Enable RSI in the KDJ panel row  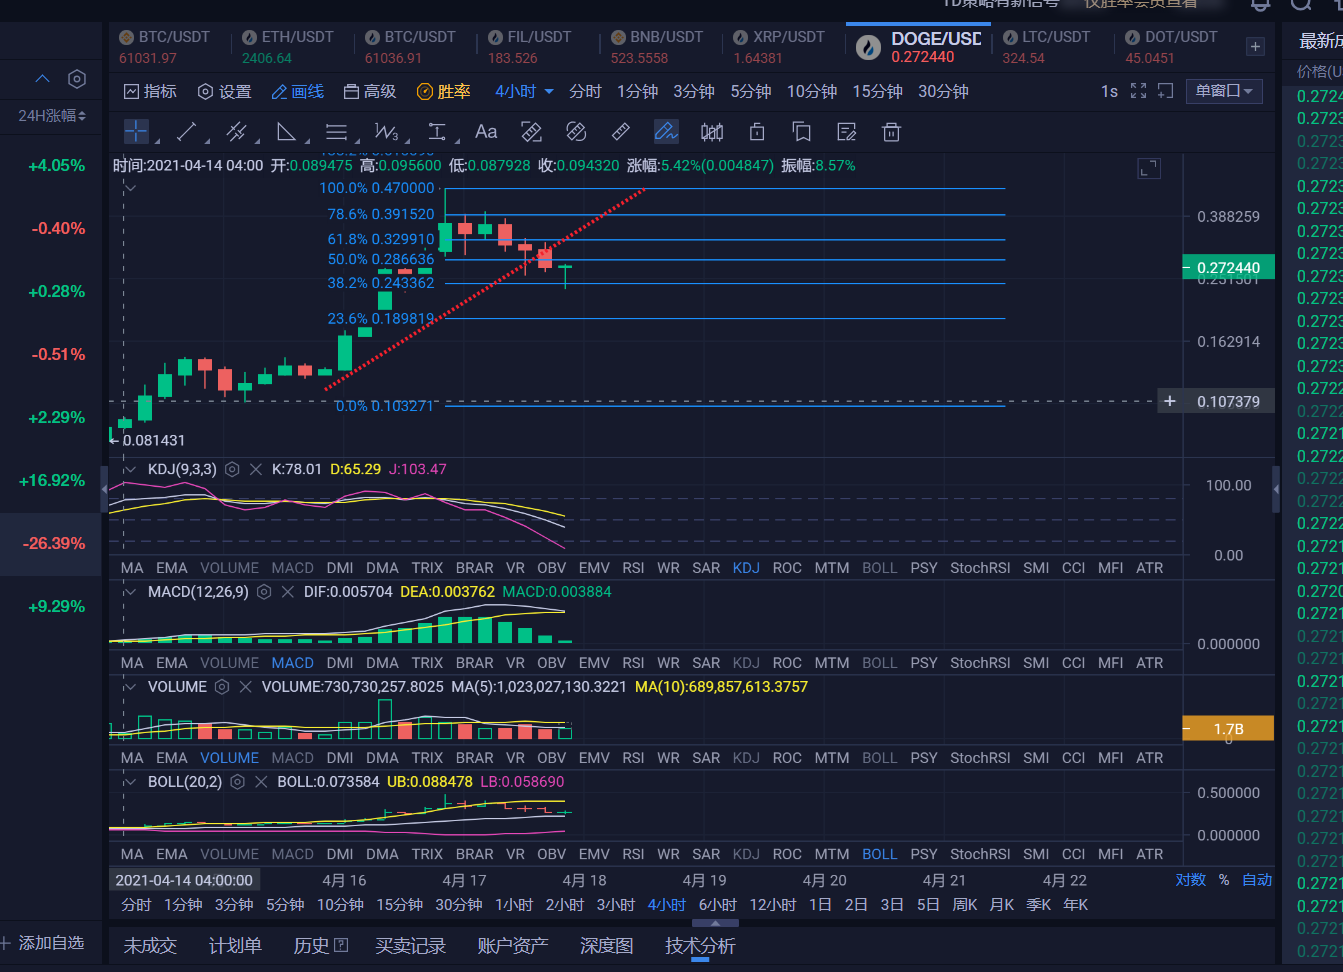coord(633,568)
